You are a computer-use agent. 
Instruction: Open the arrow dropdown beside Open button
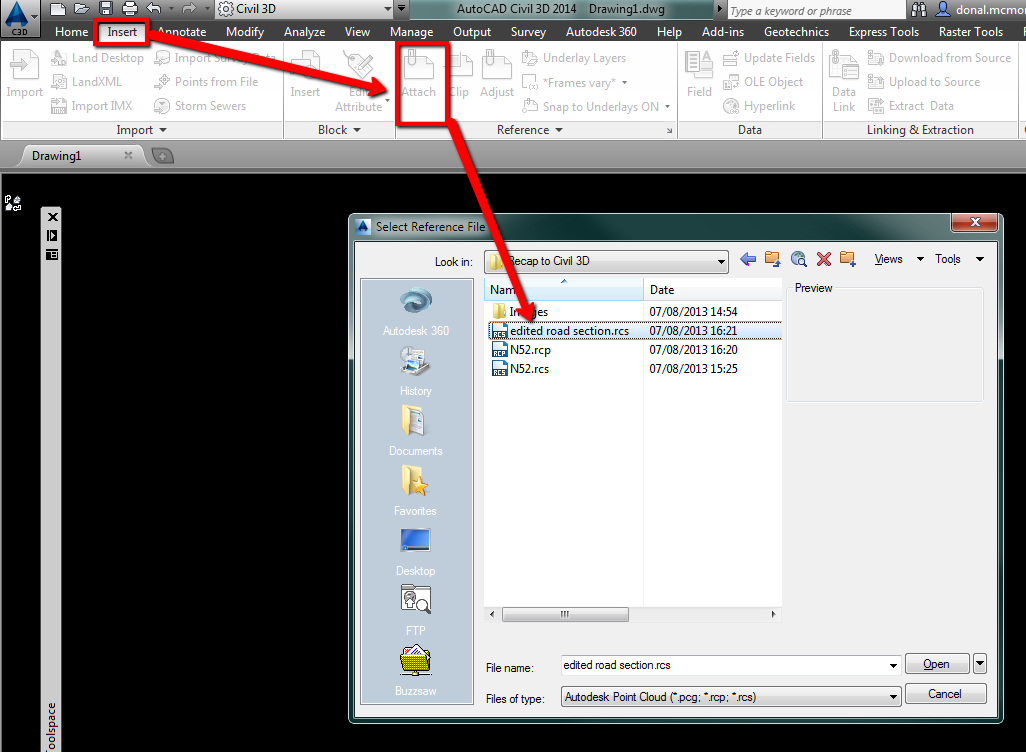[x=980, y=664]
